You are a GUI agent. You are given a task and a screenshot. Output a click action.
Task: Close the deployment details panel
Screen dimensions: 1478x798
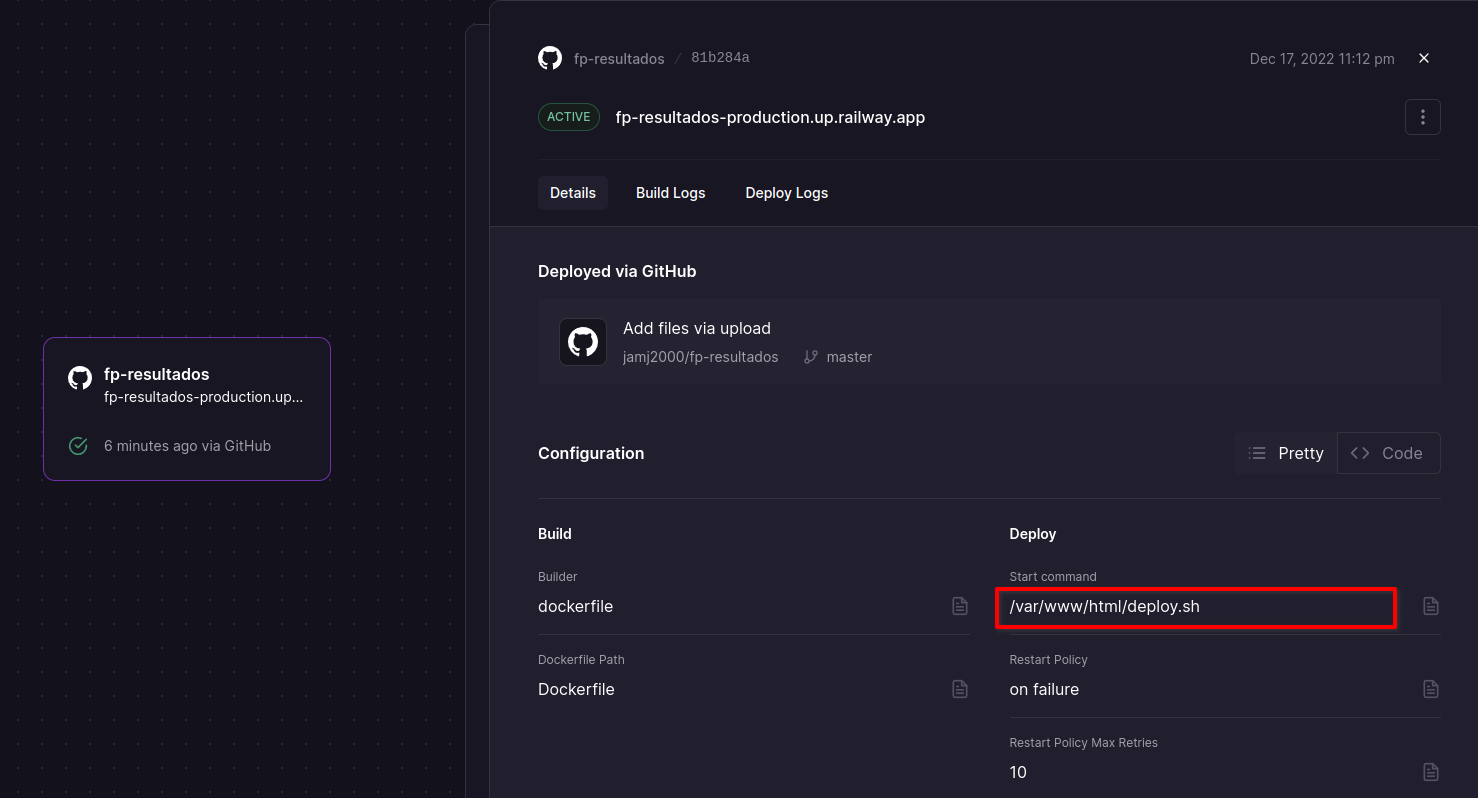click(1424, 58)
